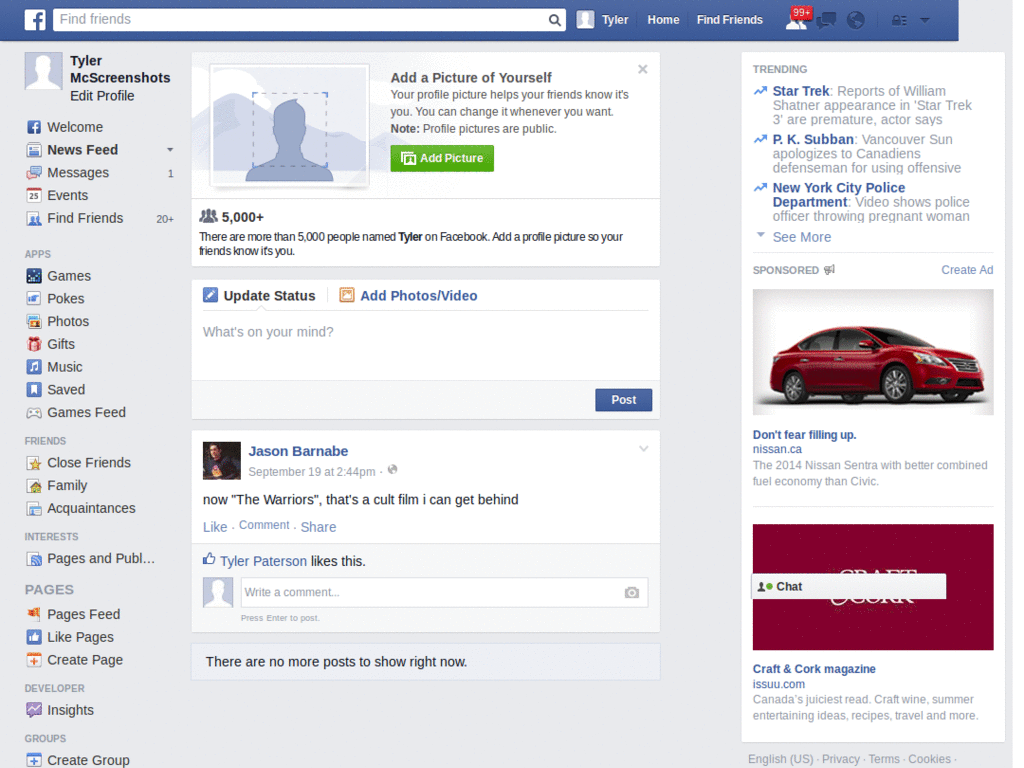Click Don't fear filling up ad link

[804, 435]
